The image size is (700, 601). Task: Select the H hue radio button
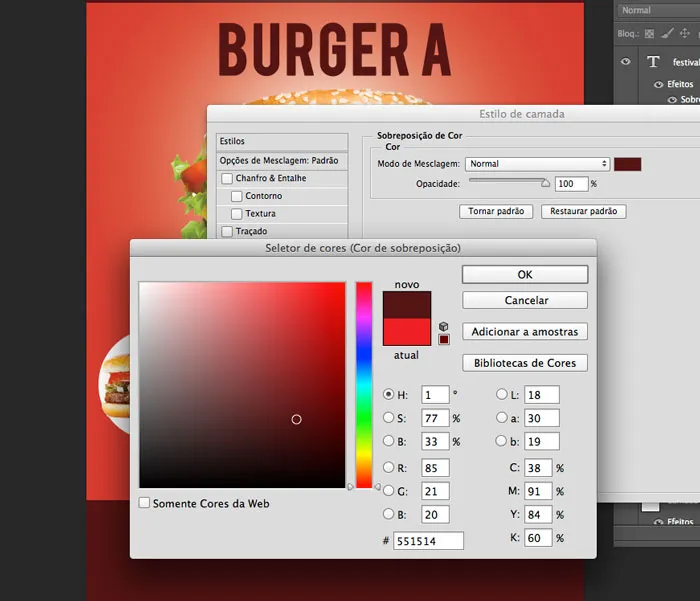coord(388,394)
